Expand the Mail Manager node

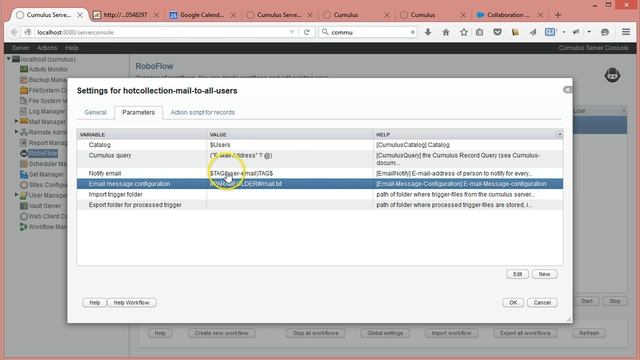[16, 121]
